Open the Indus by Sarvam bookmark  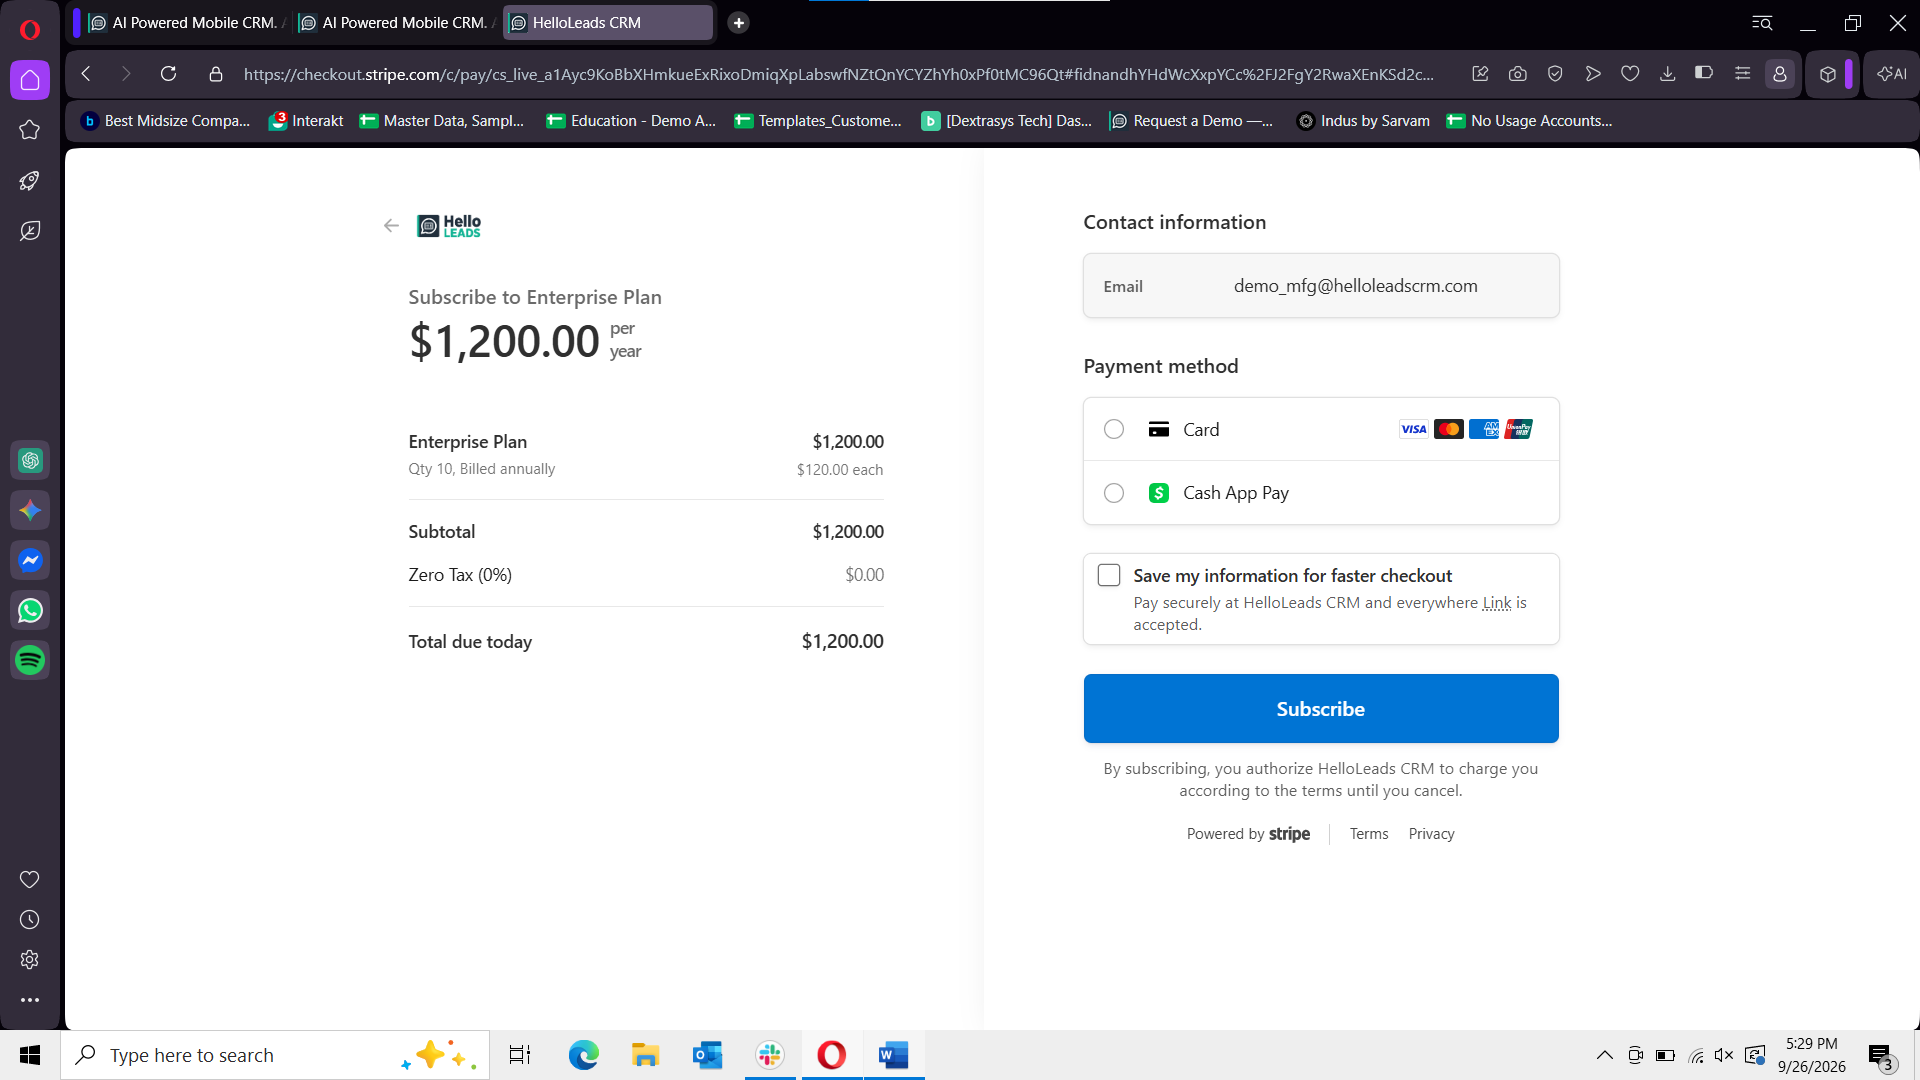pos(1363,121)
